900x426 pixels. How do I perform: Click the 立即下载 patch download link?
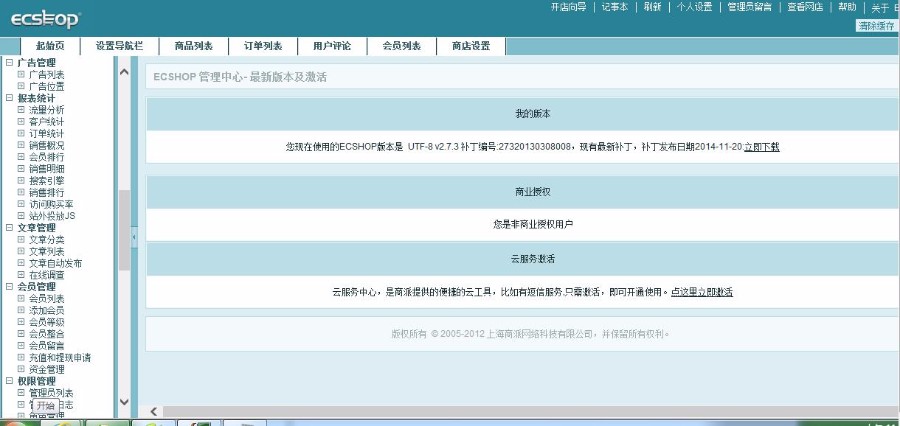761,147
